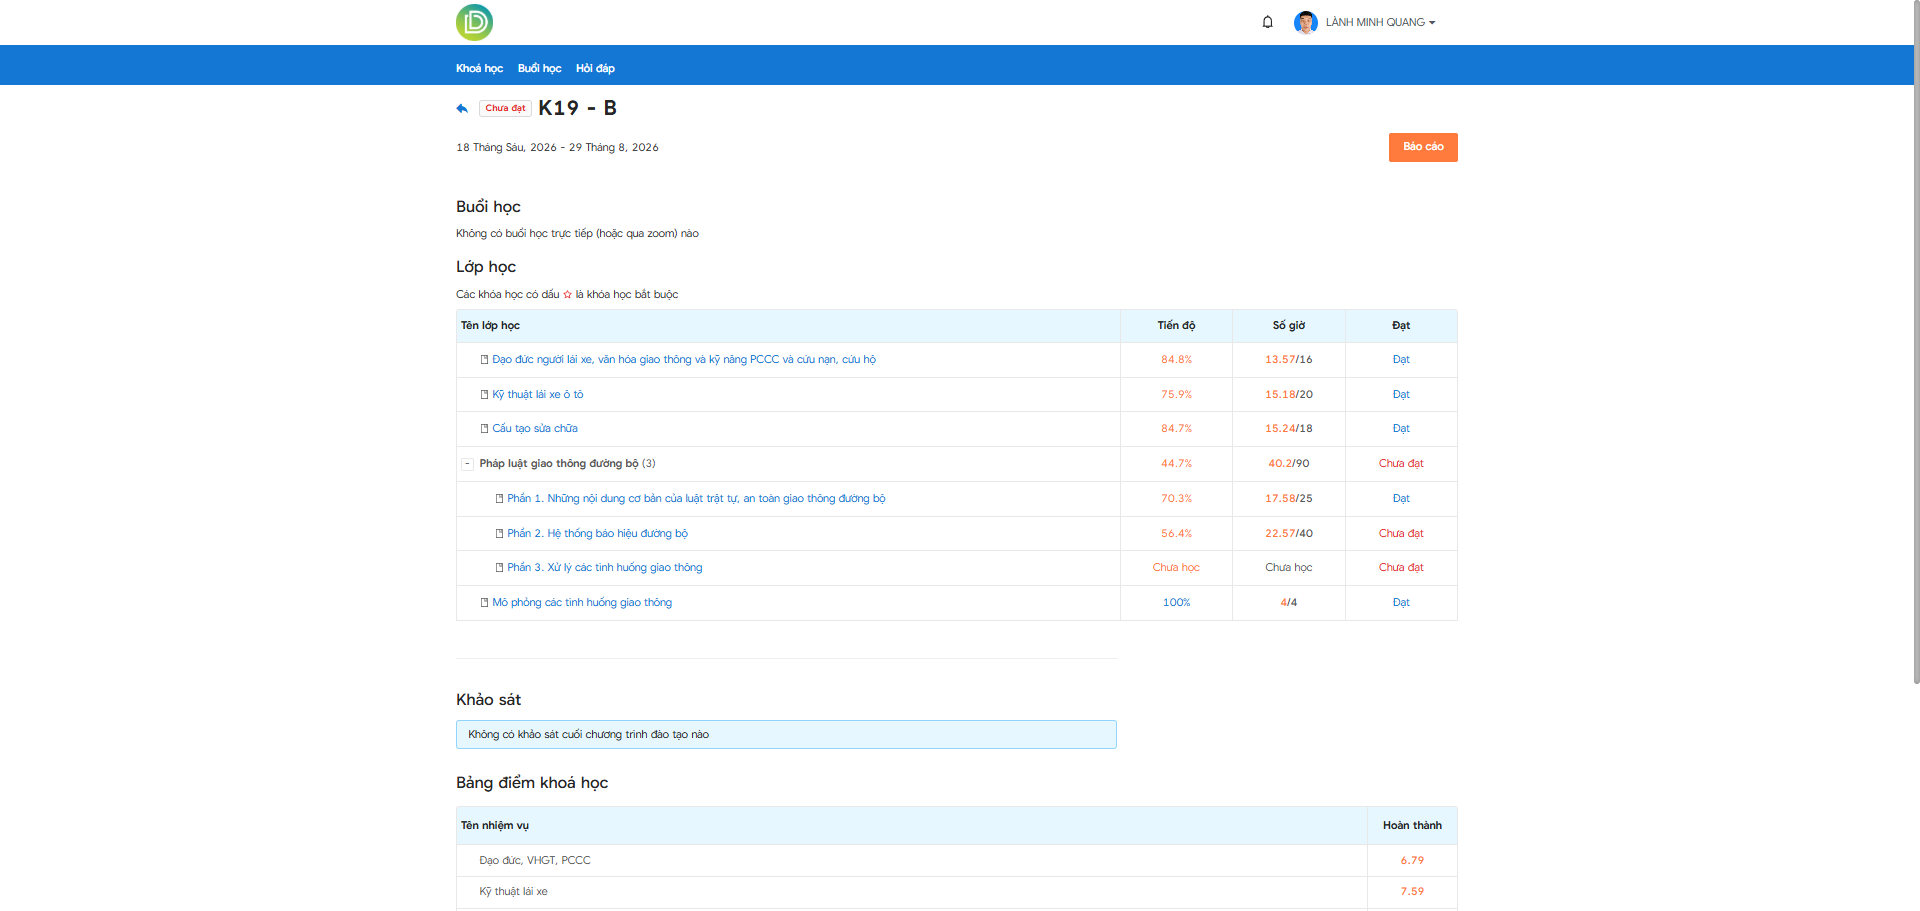The width and height of the screenshot is (1920, 911).
Task: Click the 13.57/16 hours cell
Action: click(x=1288, y=360)
